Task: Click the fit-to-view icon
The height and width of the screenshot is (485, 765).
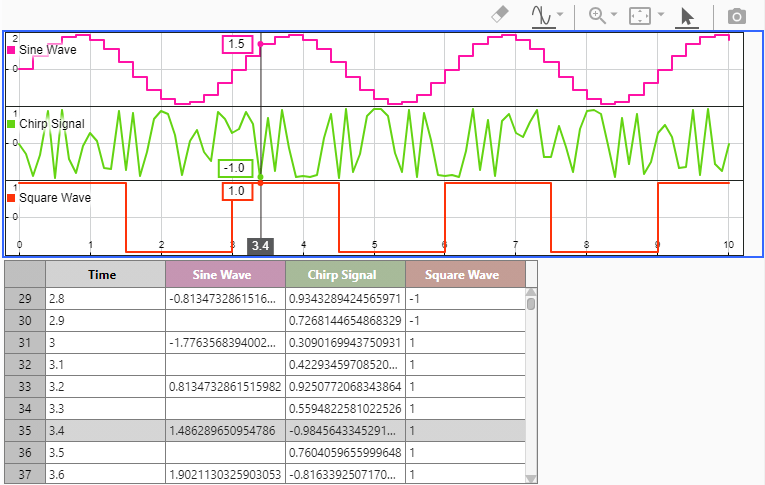Action: (641, 15)
